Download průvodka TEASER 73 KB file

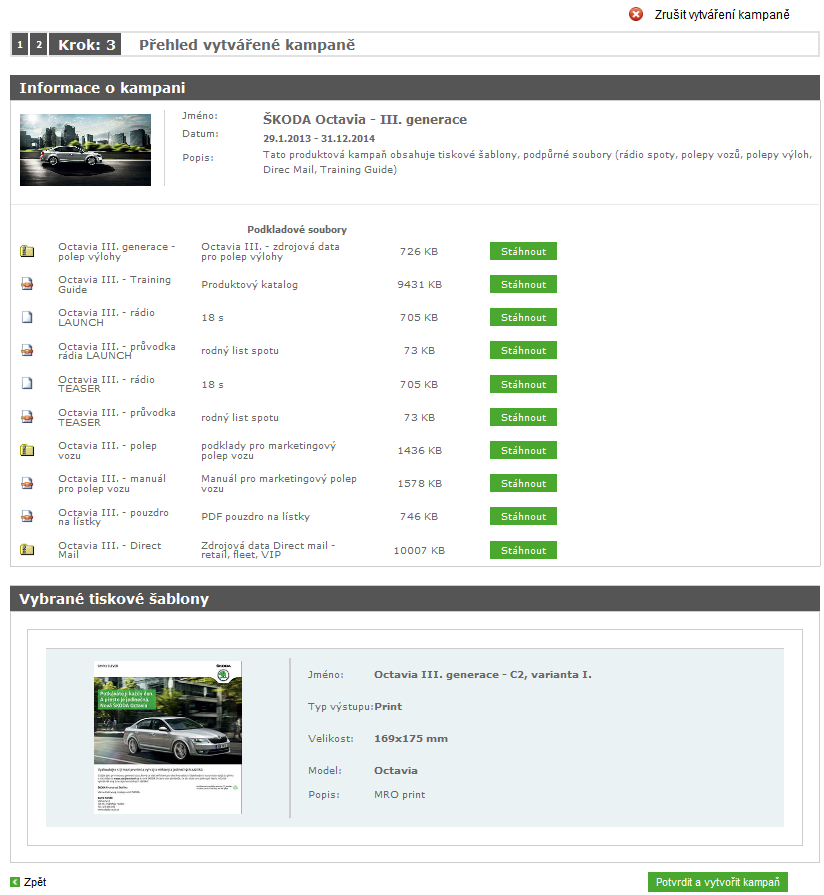point(523,417)
